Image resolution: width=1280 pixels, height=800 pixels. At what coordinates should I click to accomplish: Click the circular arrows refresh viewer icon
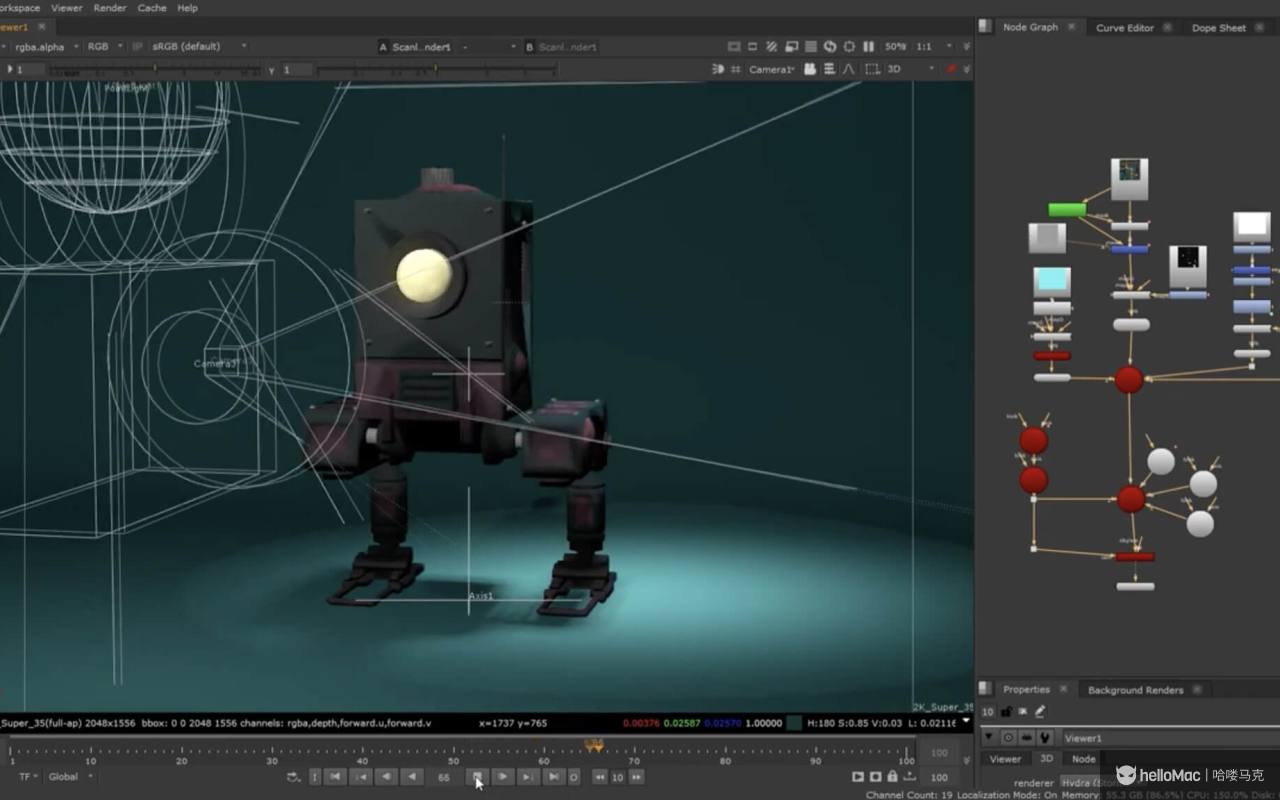point(829,46)
